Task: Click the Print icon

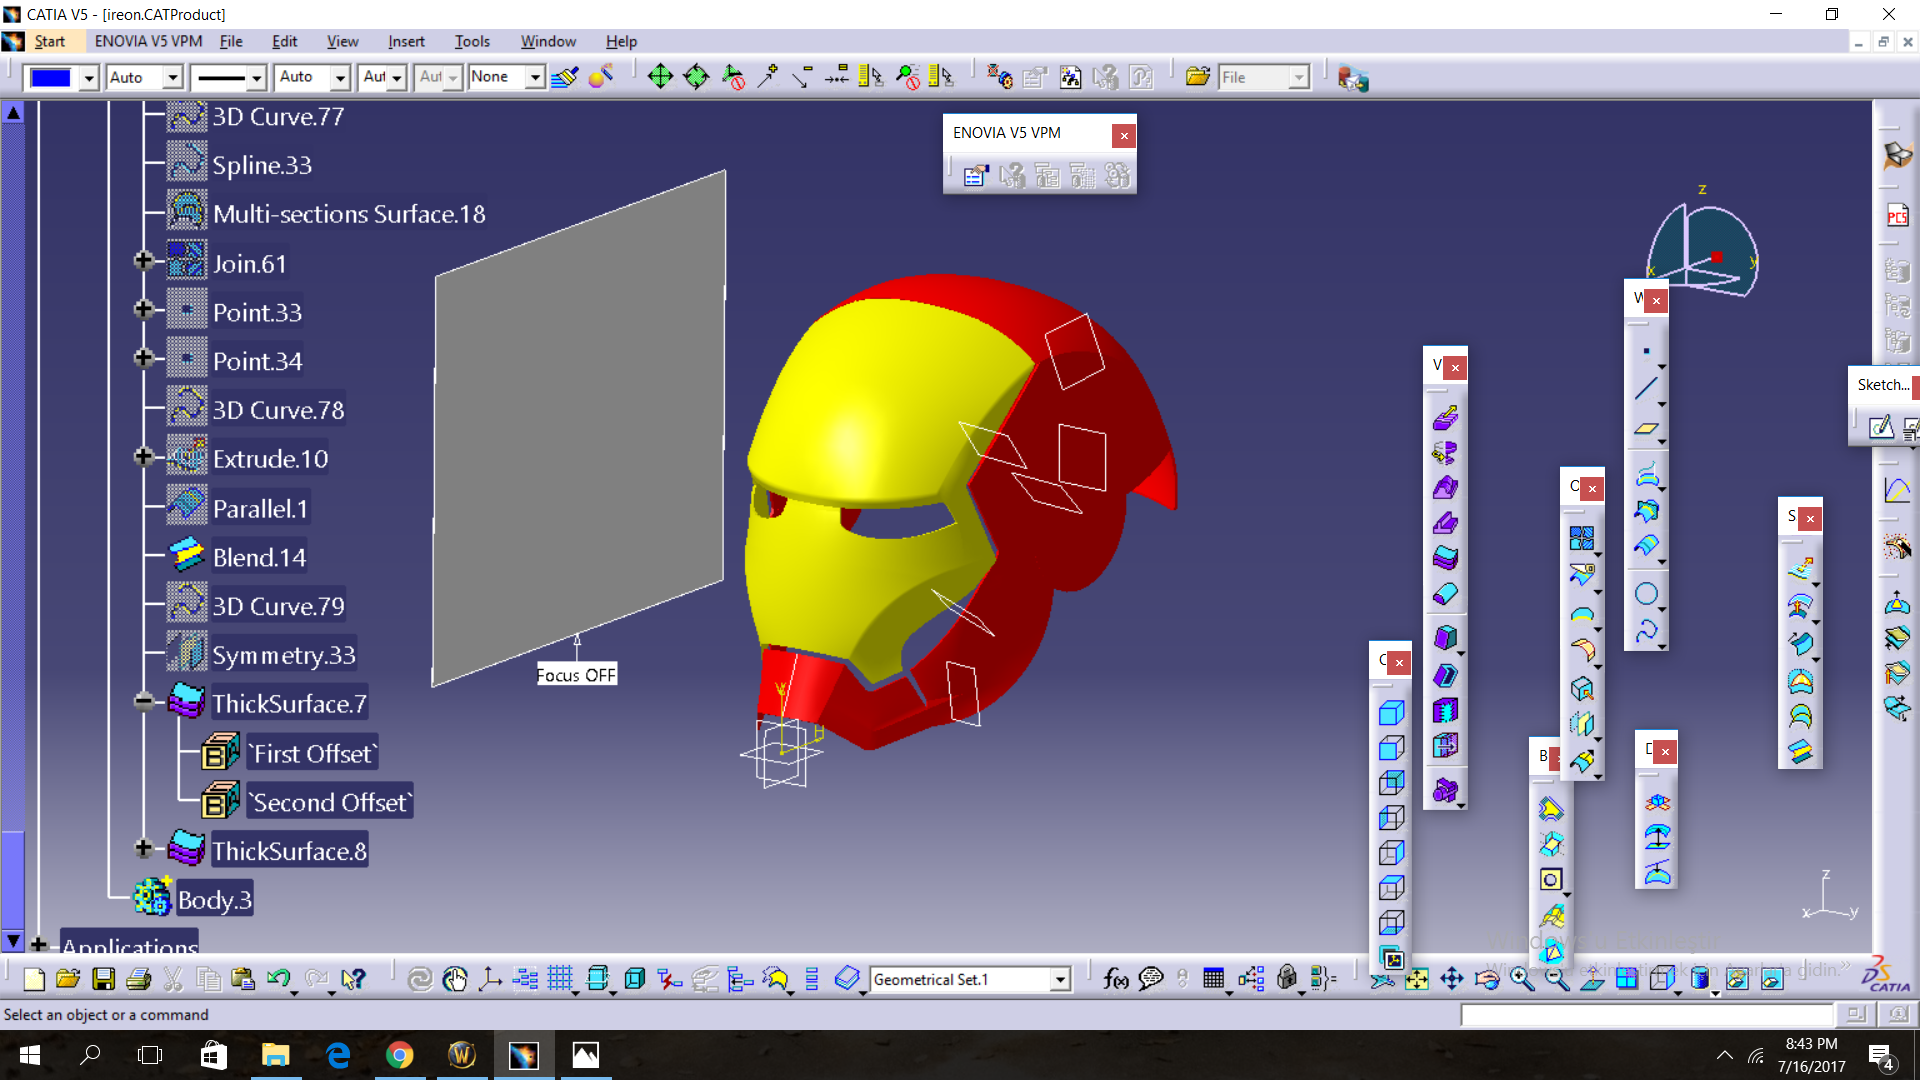Action: (x=138, y=979)
